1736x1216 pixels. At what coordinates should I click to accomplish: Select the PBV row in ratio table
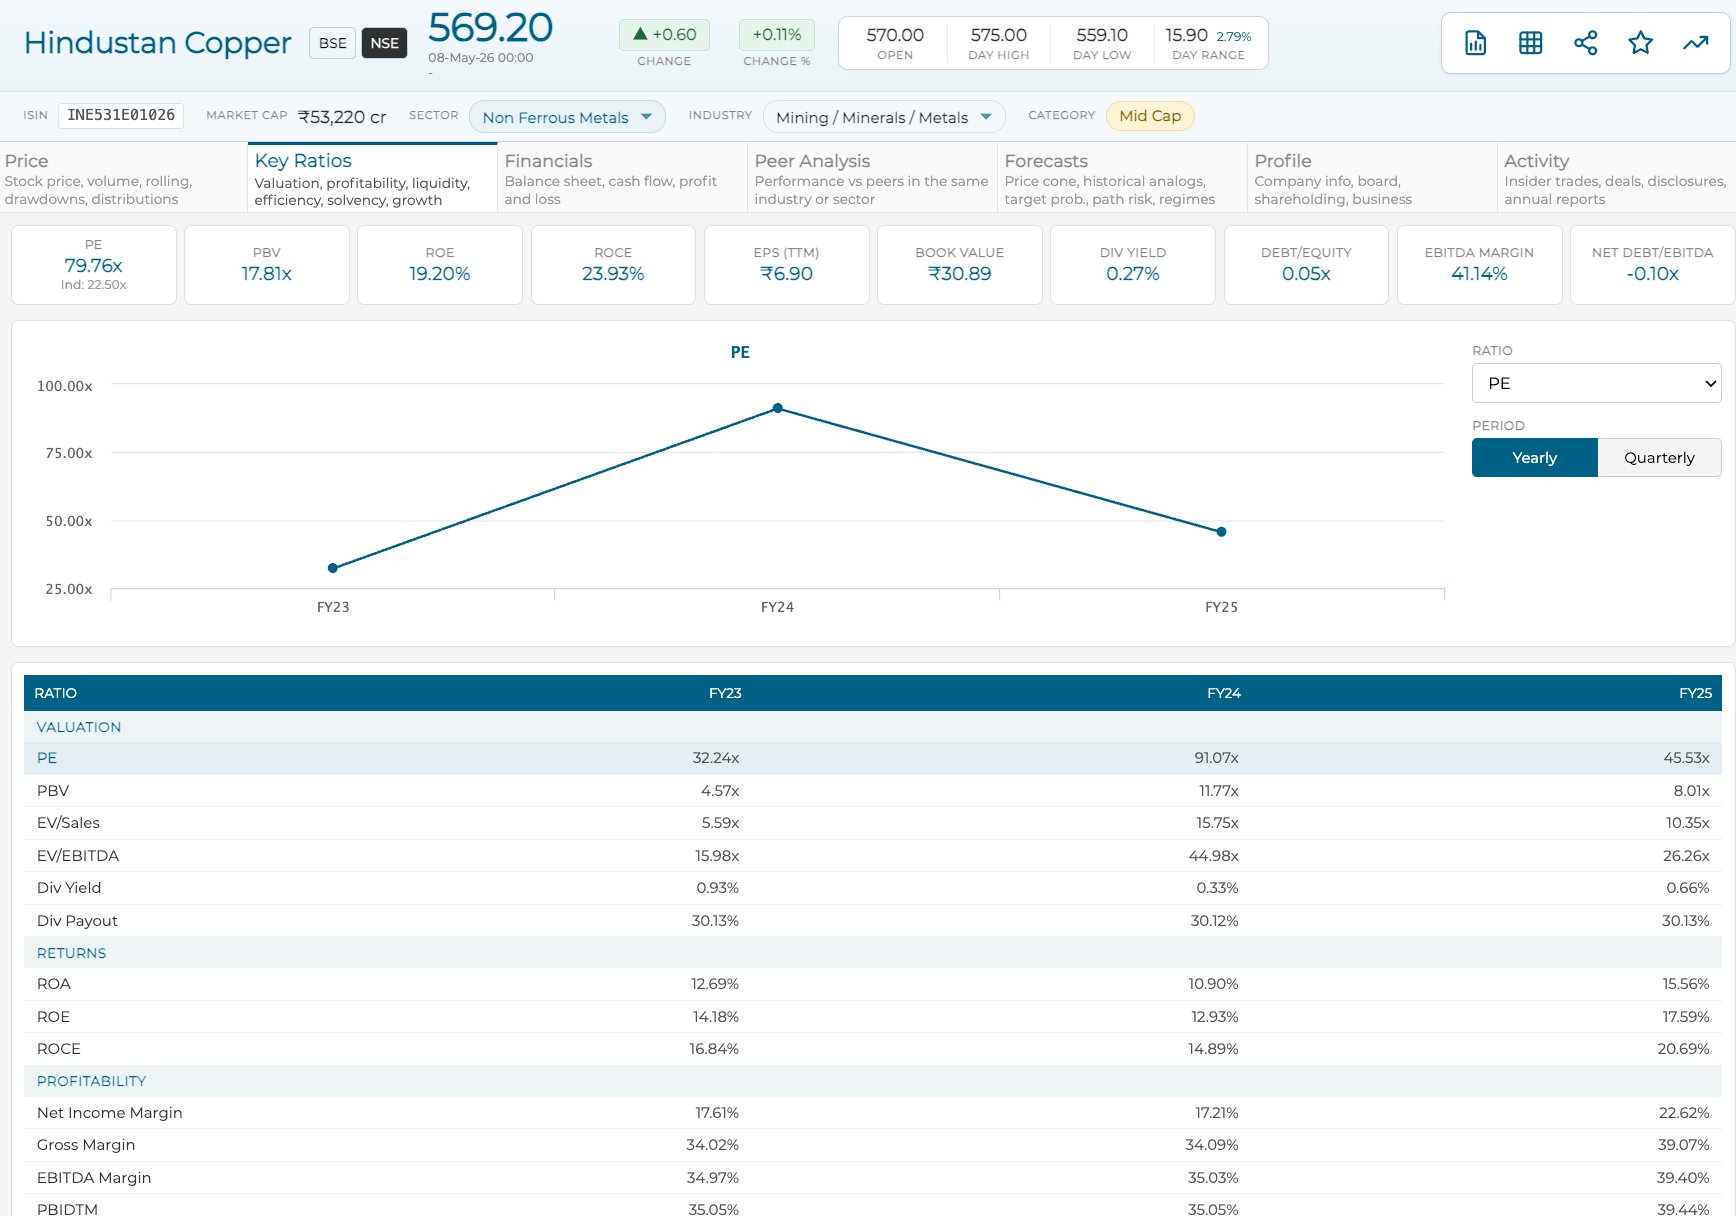[x=873, y=790]
